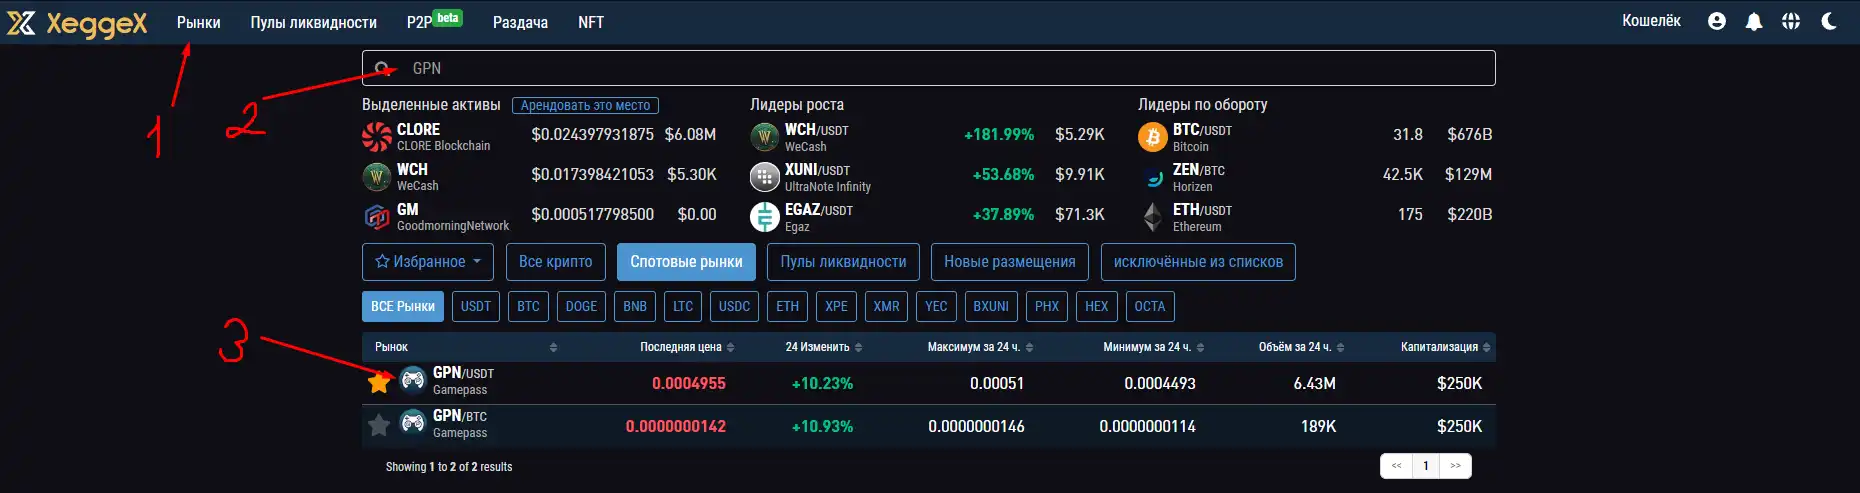Click the Bitcoin logo in turnover leaders

click(x=1153, y=137)
